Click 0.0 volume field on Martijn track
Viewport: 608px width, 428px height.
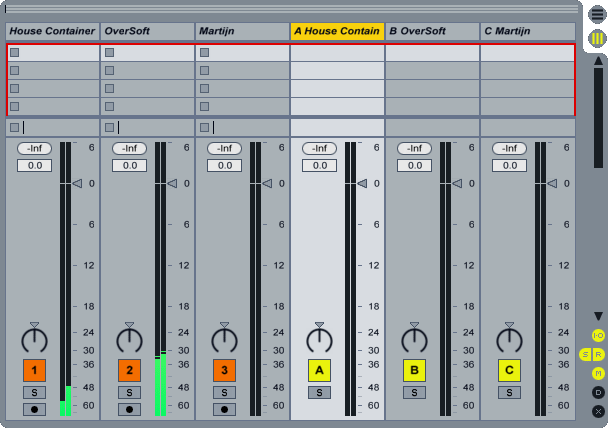click(x=224, y=166)
